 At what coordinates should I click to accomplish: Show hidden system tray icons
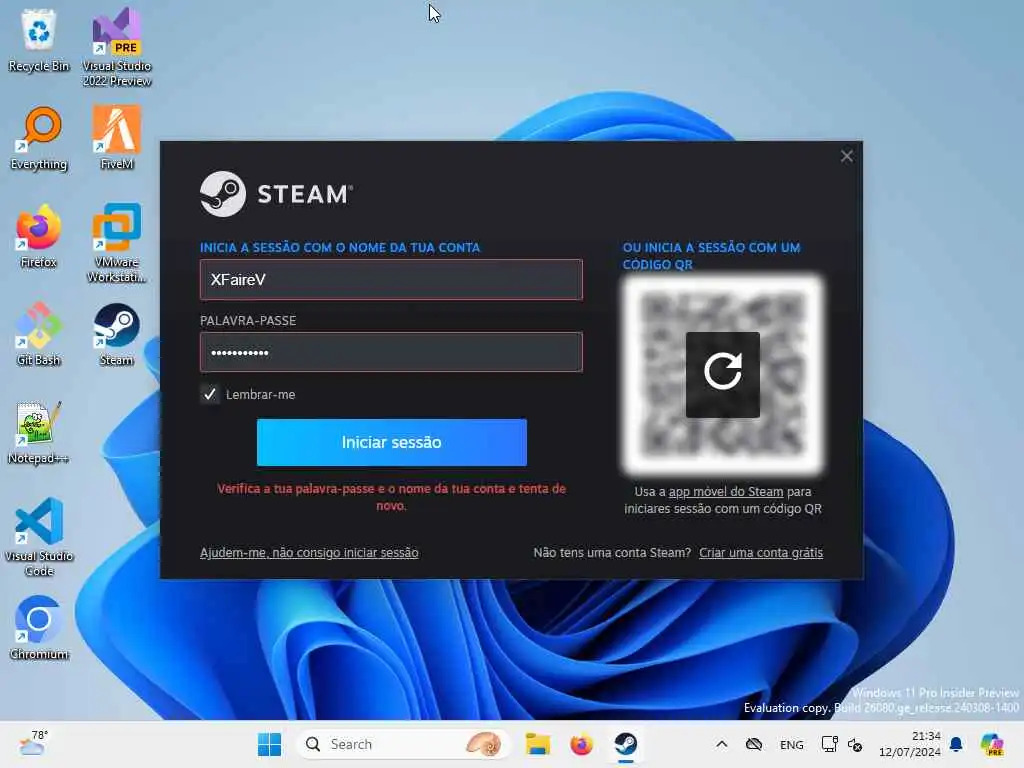[722, 744]
